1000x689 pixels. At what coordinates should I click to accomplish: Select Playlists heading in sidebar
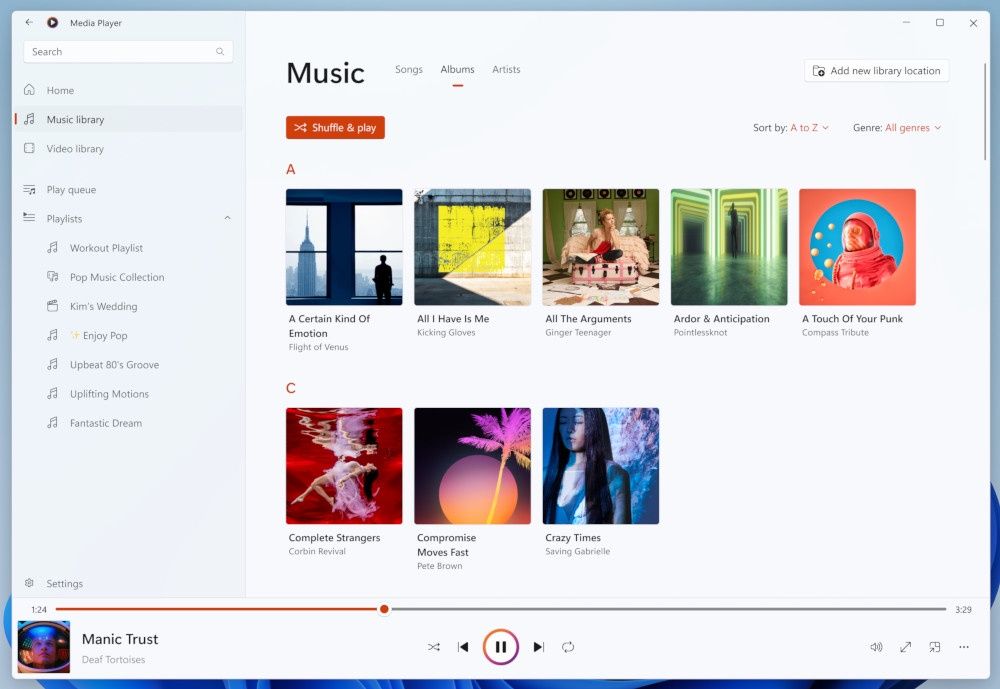coord(64,218)
